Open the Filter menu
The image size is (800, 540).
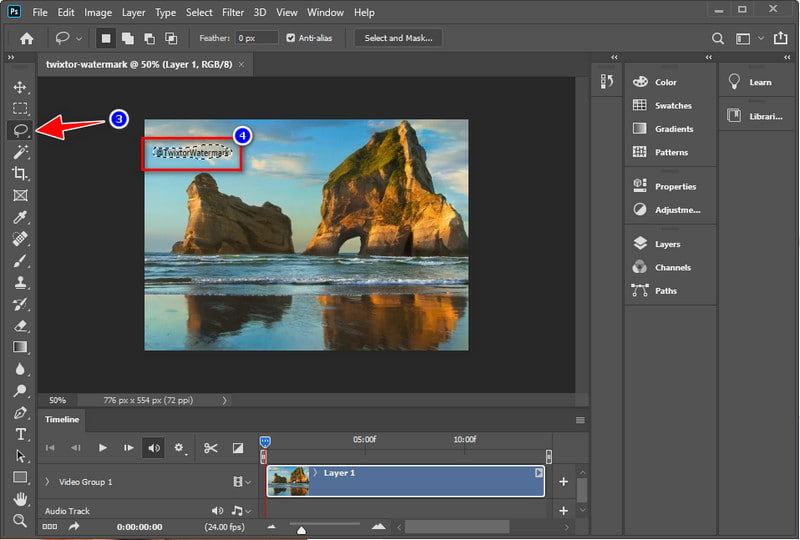click(233, 12)
